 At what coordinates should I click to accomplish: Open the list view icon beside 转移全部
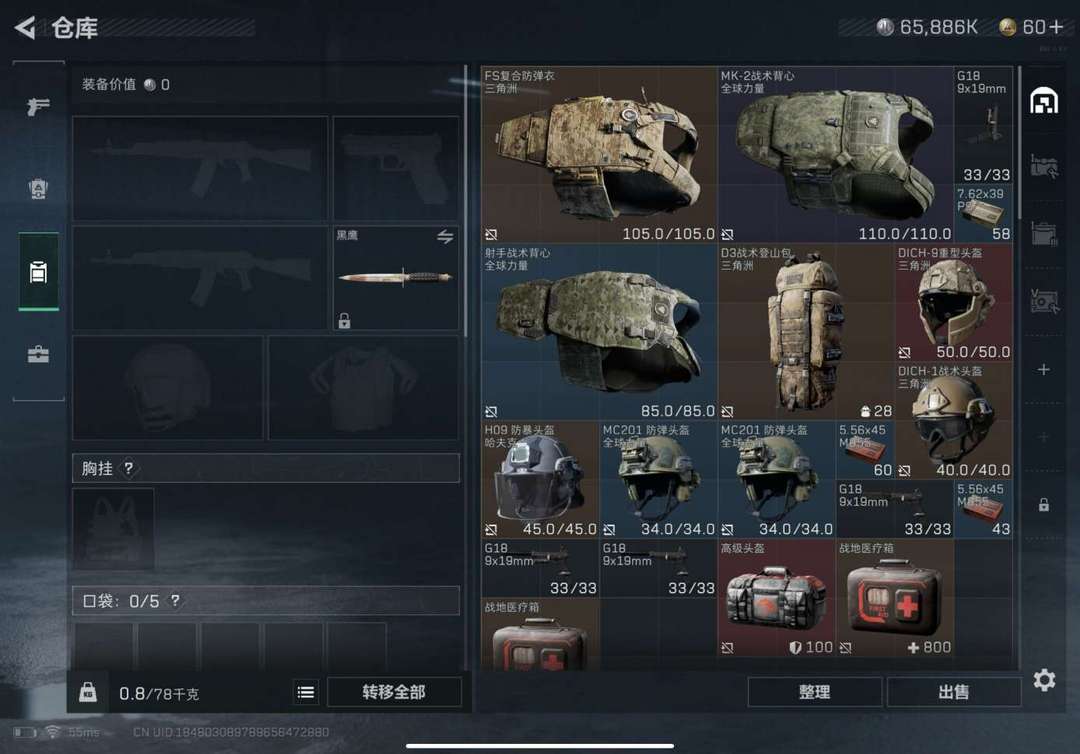coord(306,692)
